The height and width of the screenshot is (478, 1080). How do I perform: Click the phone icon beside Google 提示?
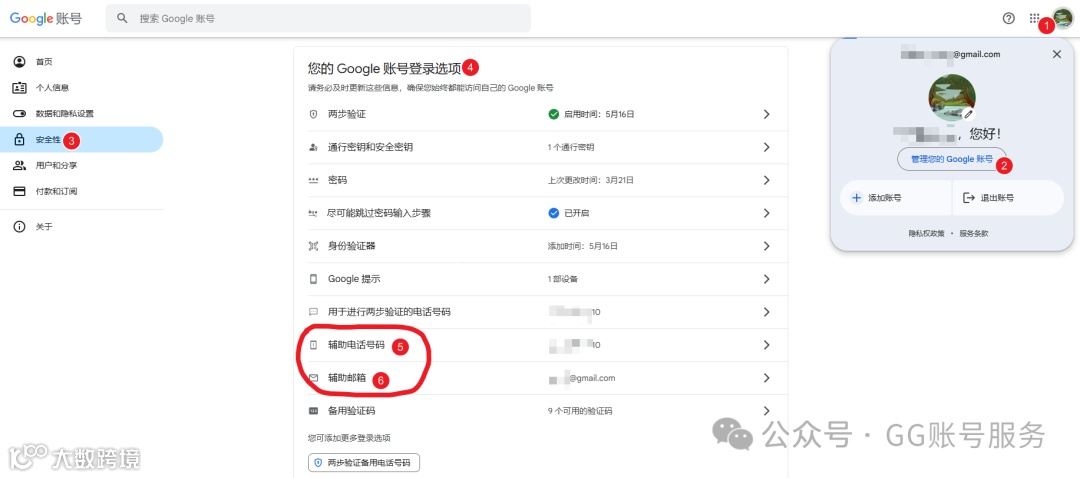[x=313, y=280]
